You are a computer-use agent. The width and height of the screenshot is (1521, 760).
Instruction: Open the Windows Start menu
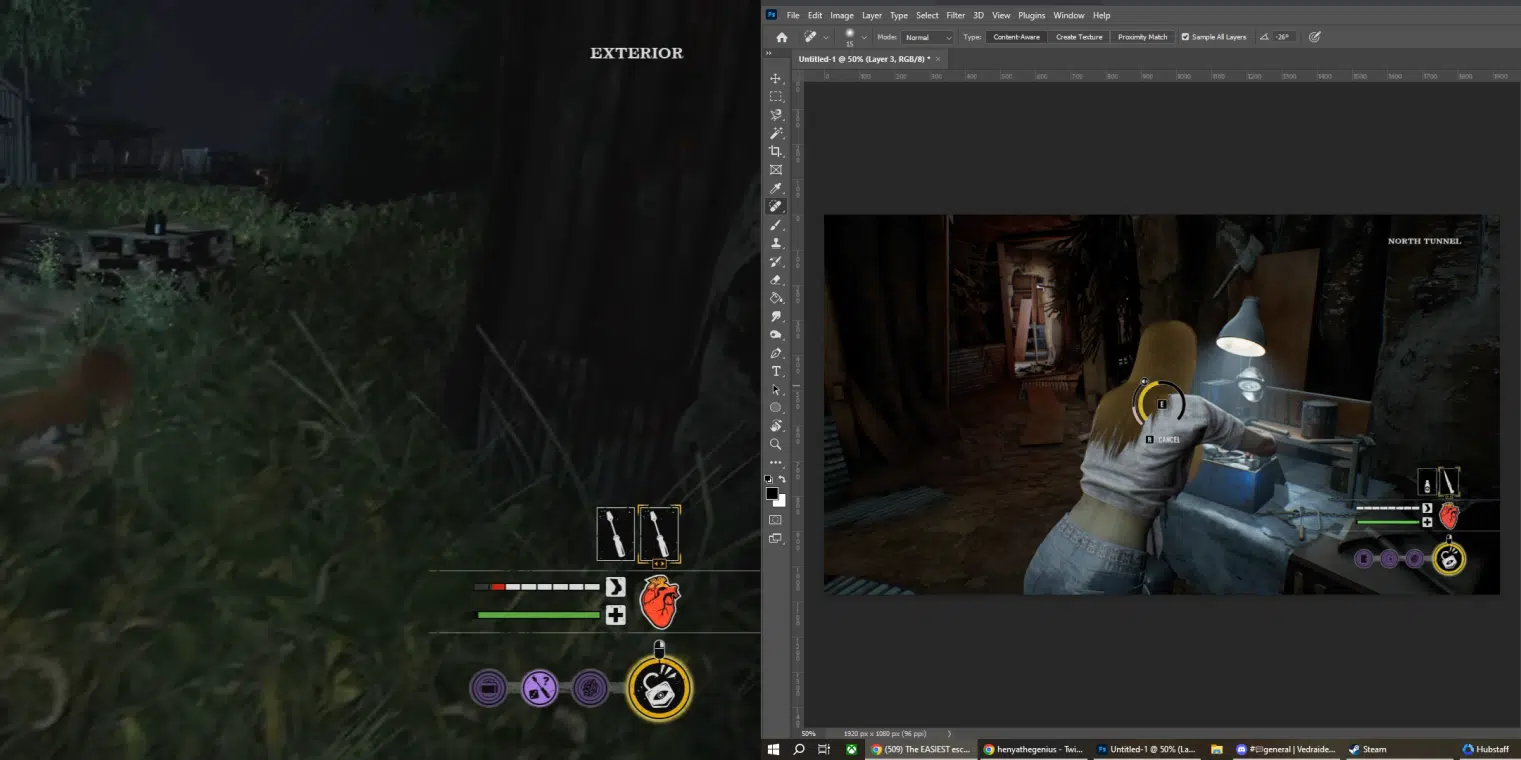[x=773, y=749]
